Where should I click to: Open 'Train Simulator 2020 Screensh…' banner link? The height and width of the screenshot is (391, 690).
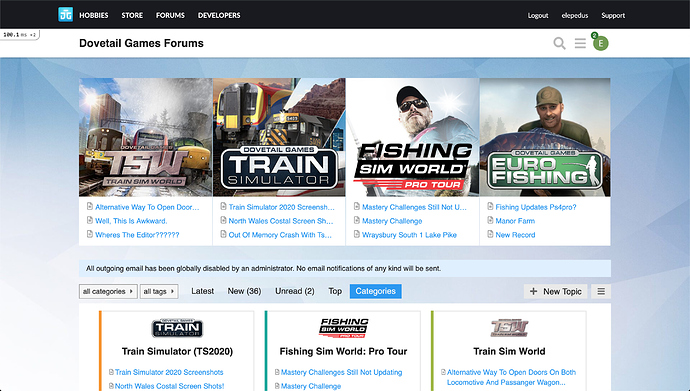tap(282, 207)
